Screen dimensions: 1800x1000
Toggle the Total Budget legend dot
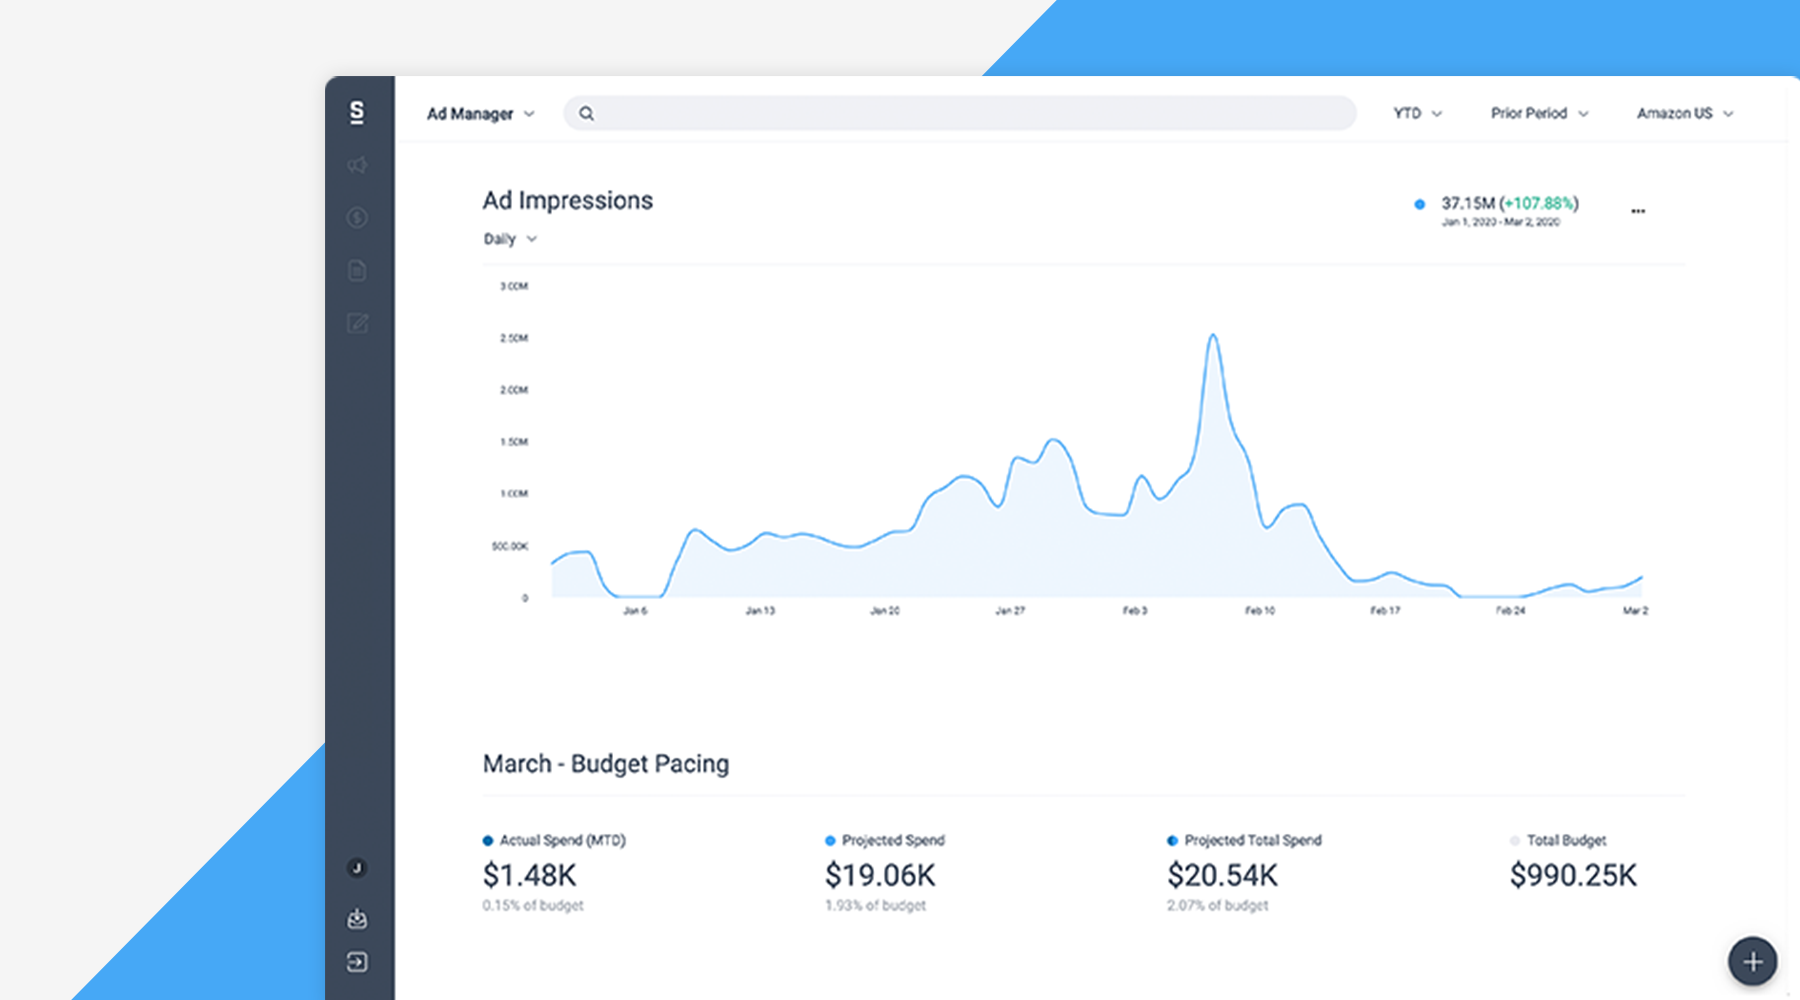1514,840
